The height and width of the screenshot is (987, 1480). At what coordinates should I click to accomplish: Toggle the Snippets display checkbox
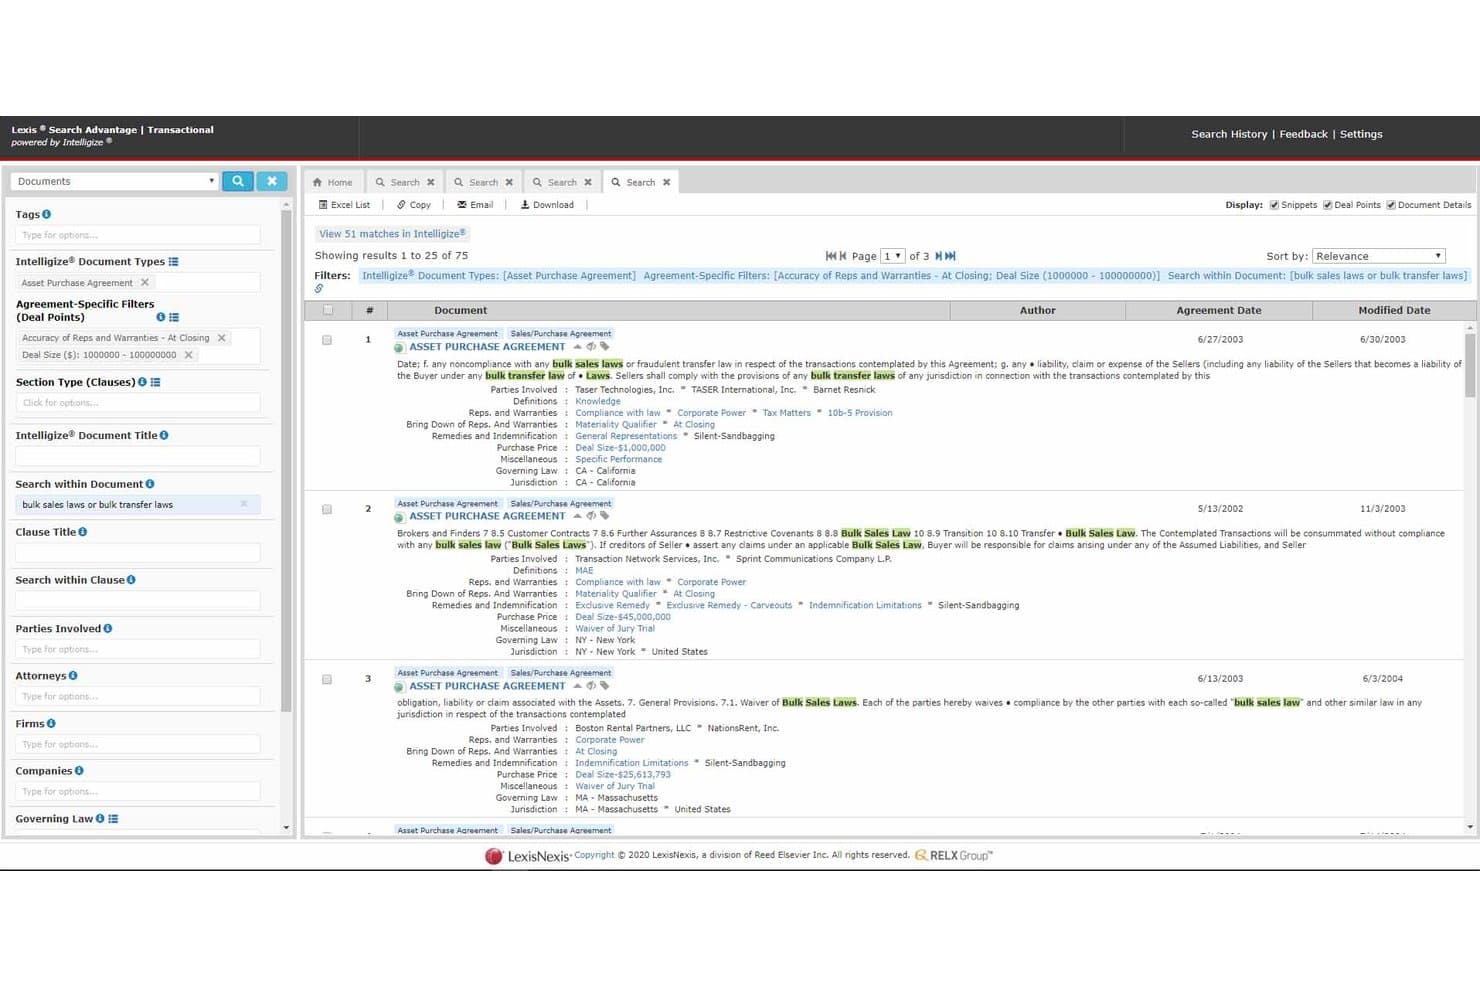1274,205
